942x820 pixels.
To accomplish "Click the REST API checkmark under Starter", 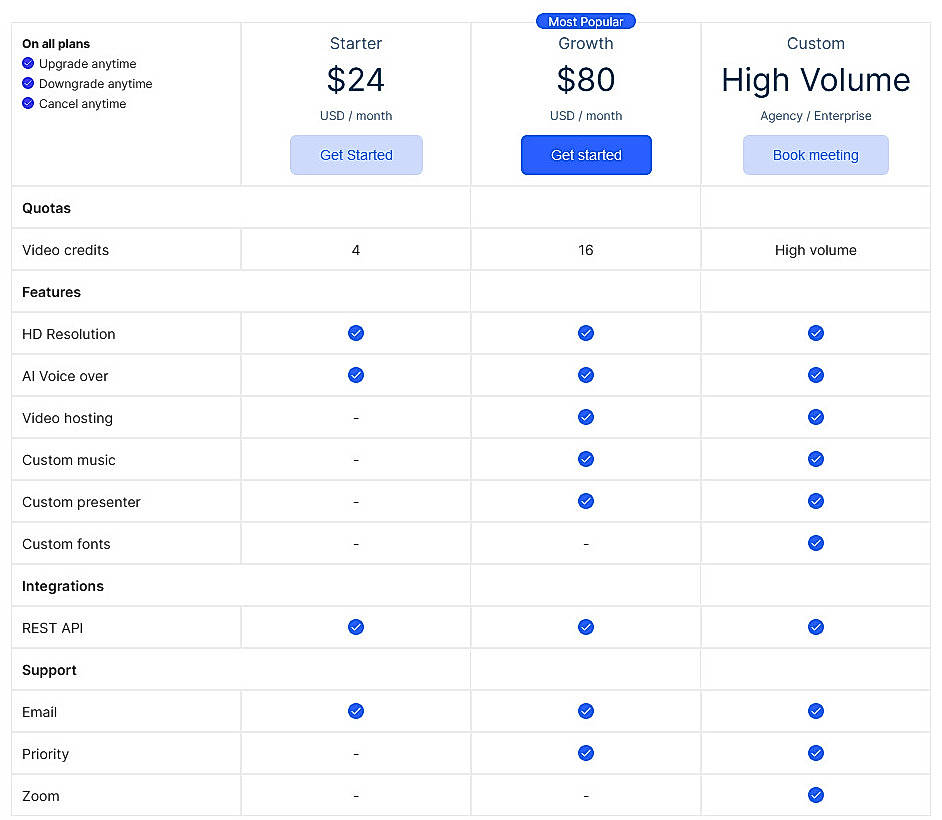I will (x=356, y=627).
